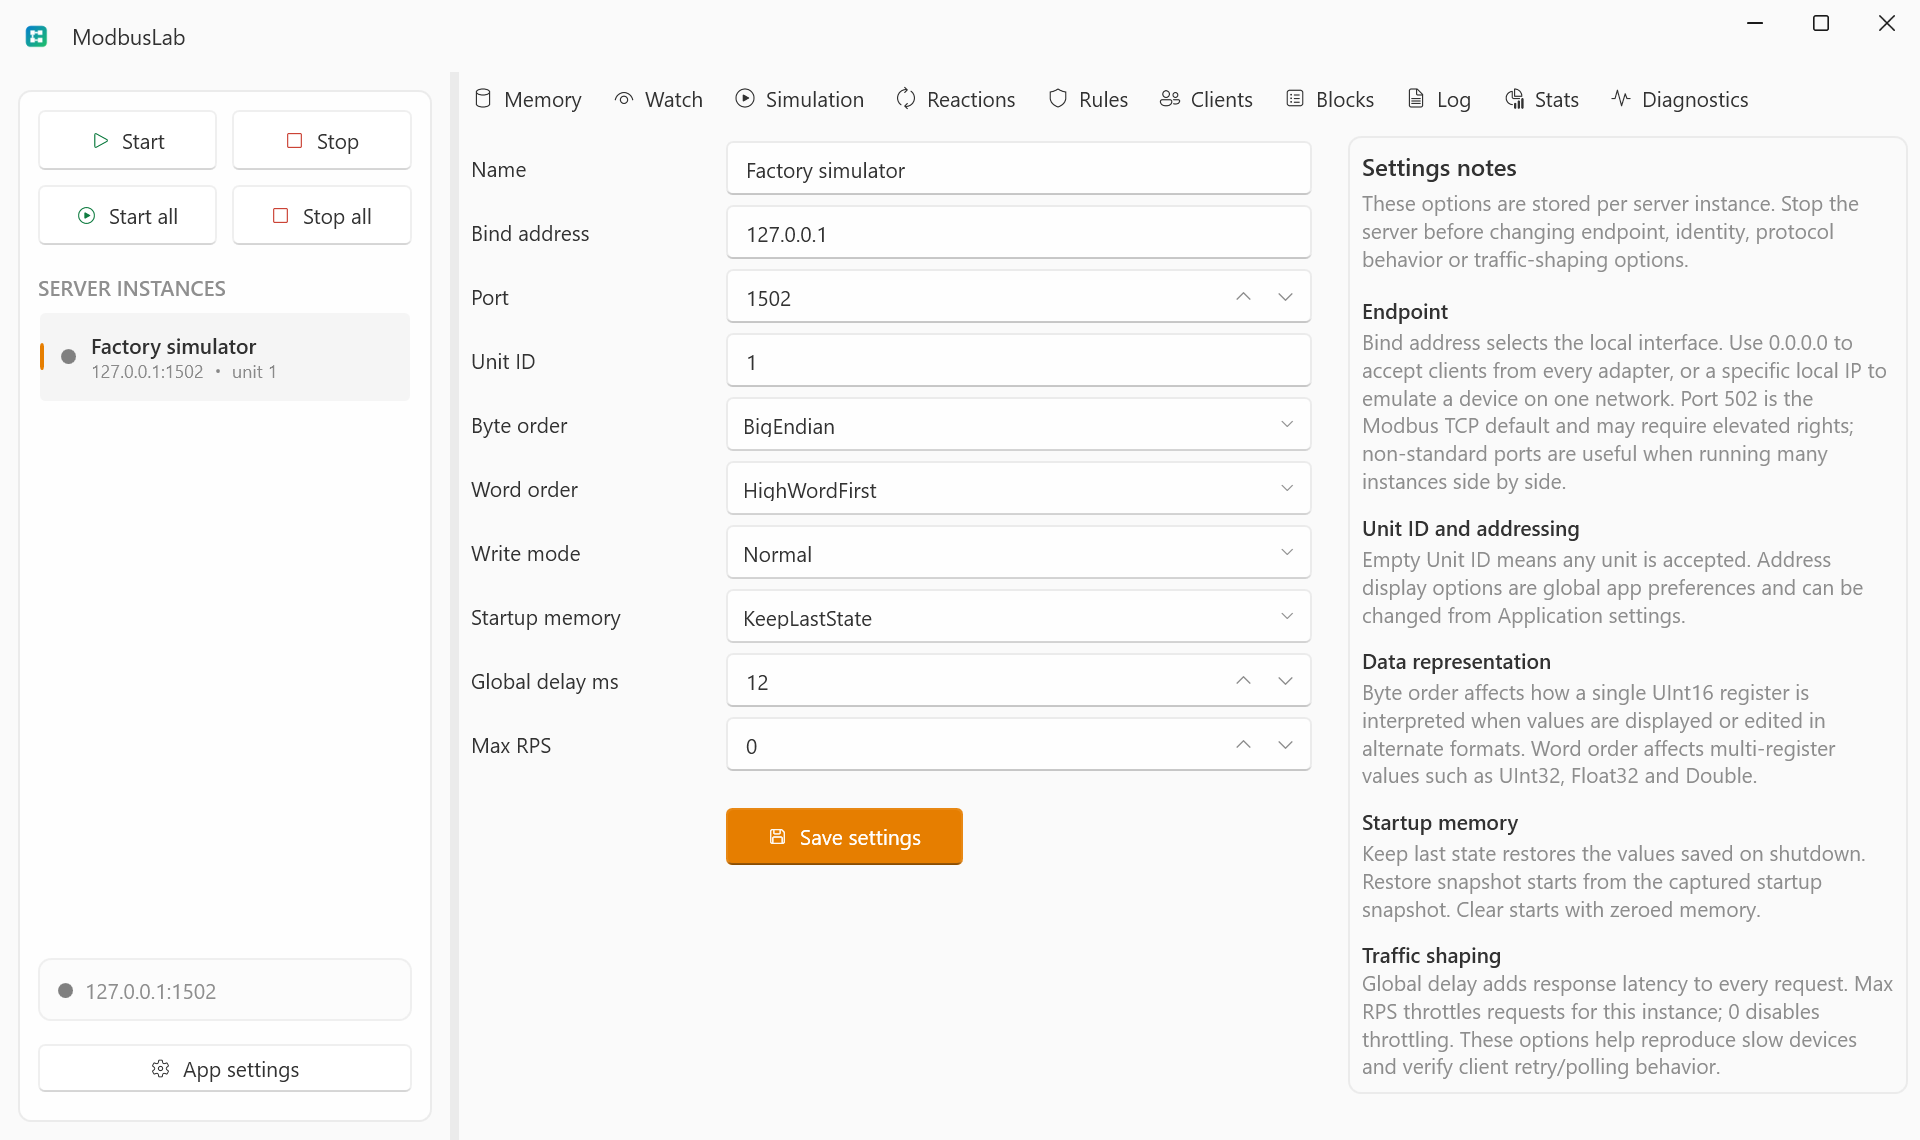Click the Stats tab chart icon

(1515, 99)
